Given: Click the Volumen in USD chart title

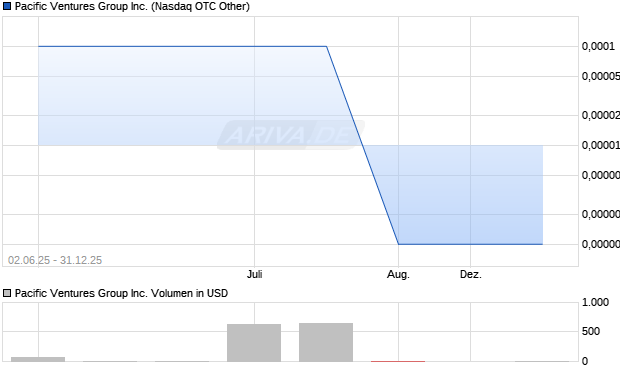Looking at the screenshot, I should tap(121, 293).
